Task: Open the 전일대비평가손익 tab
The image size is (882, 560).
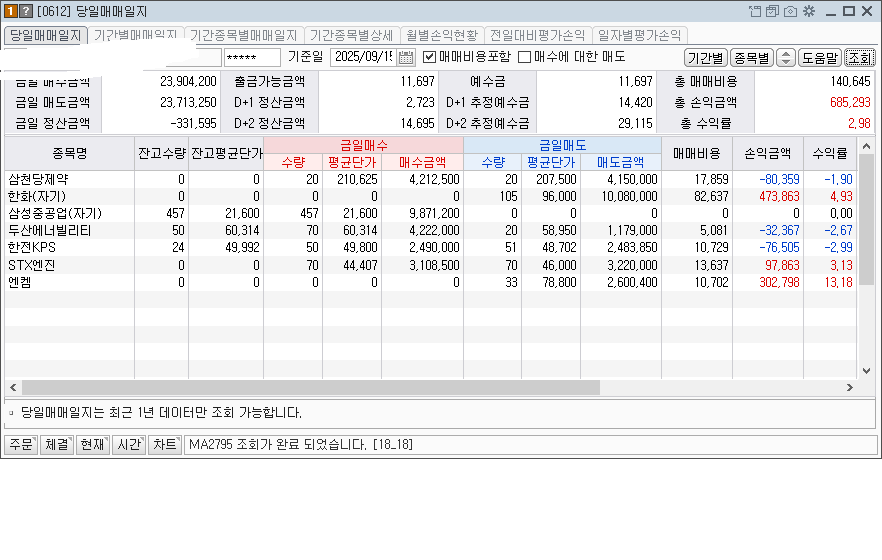Action: [x=538, y=35]
